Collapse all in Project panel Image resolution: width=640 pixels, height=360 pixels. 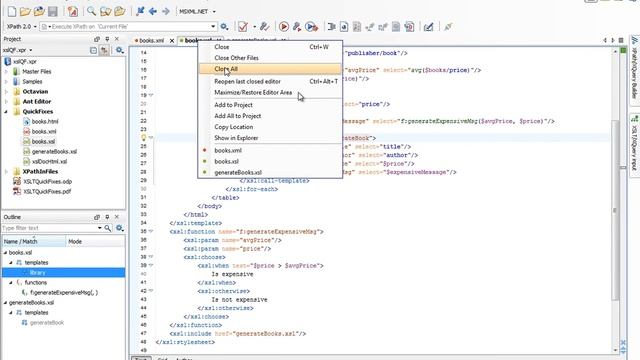[x=93, y=50]
